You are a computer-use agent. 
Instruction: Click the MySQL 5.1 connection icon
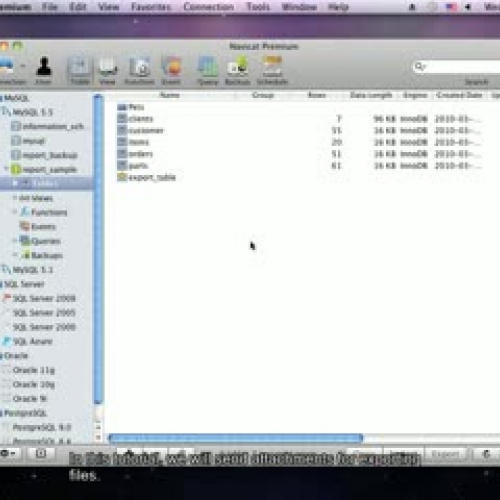[x=7, y=269]
